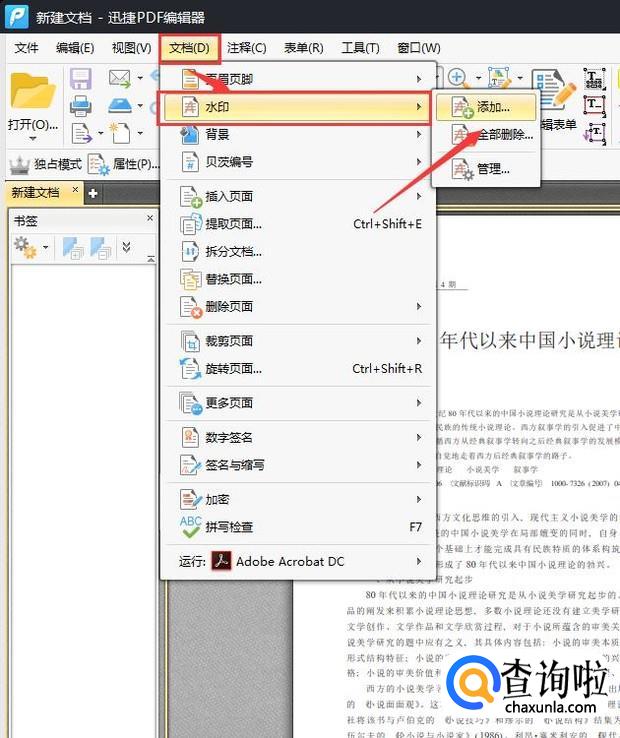Close the 新建文档 tab
620x738 pixels.
click(75, 189)
